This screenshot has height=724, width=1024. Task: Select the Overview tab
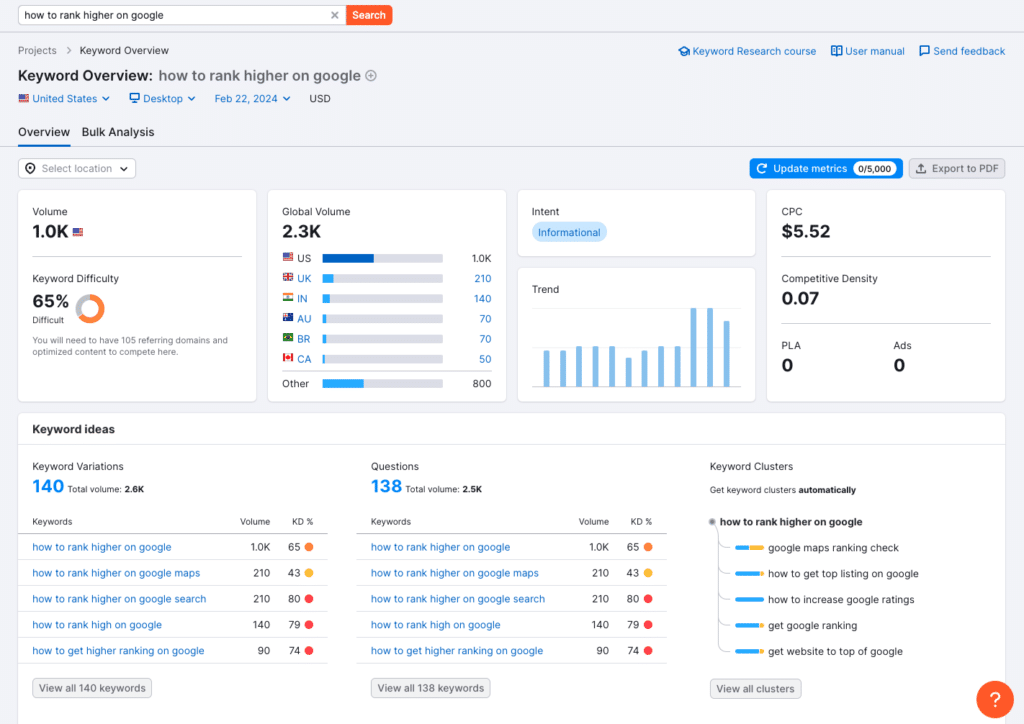click(x=44, y=132)
